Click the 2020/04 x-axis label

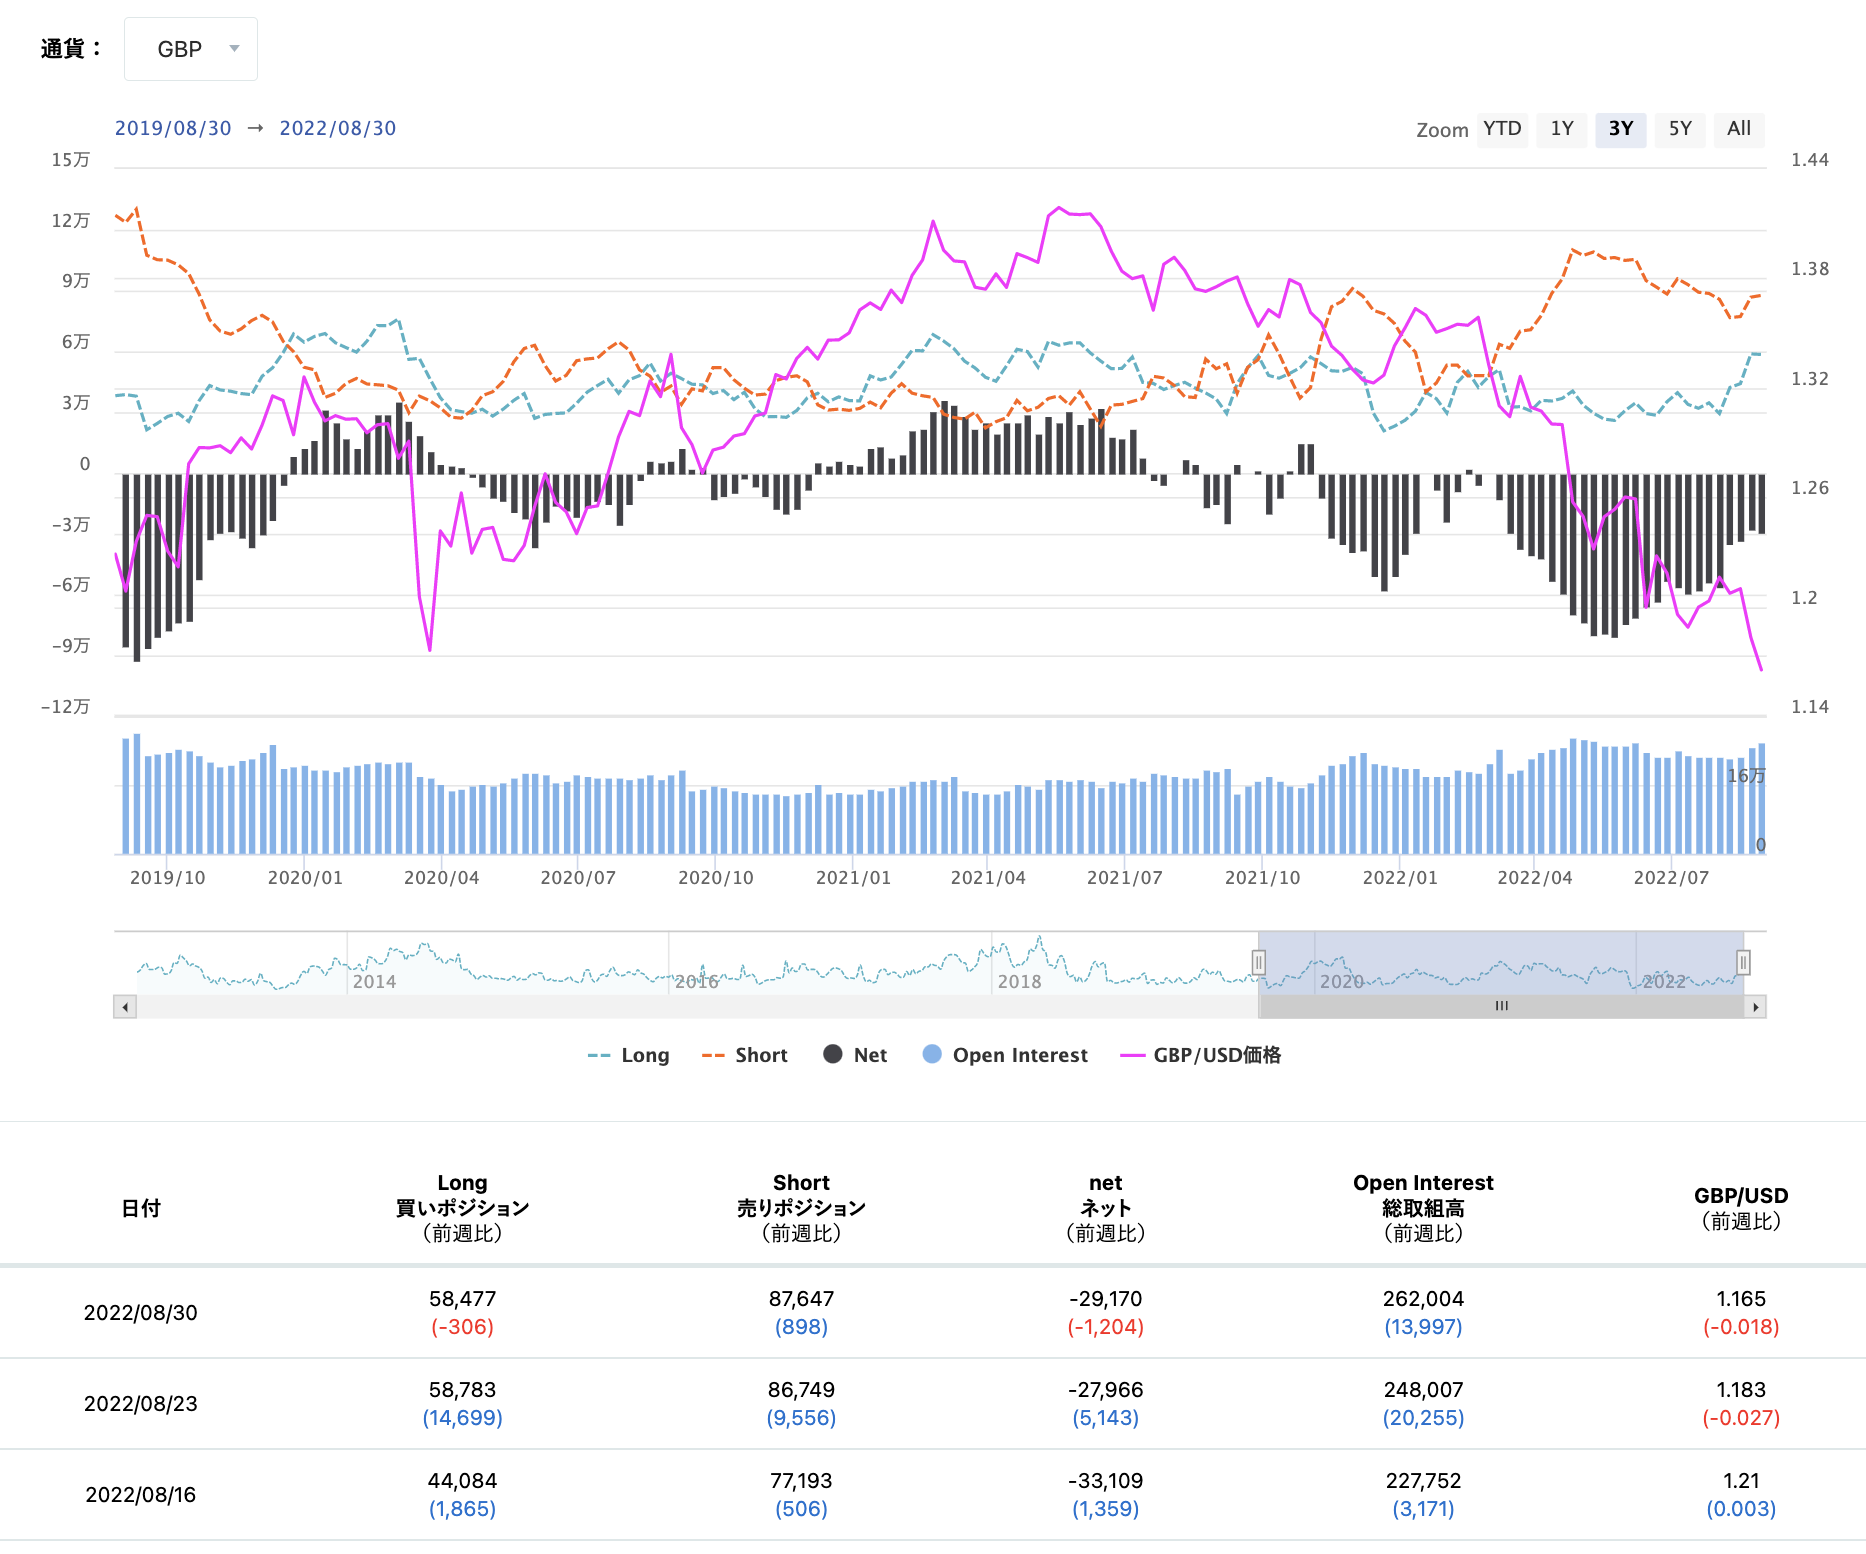point(441,878)
